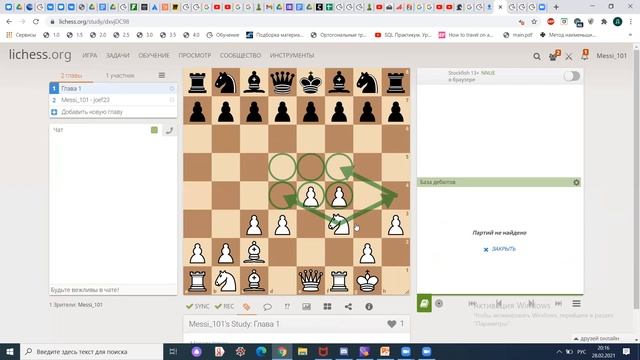
Task: Open the ОБУЧЕНИЕ menu
Action: (154, 55)
